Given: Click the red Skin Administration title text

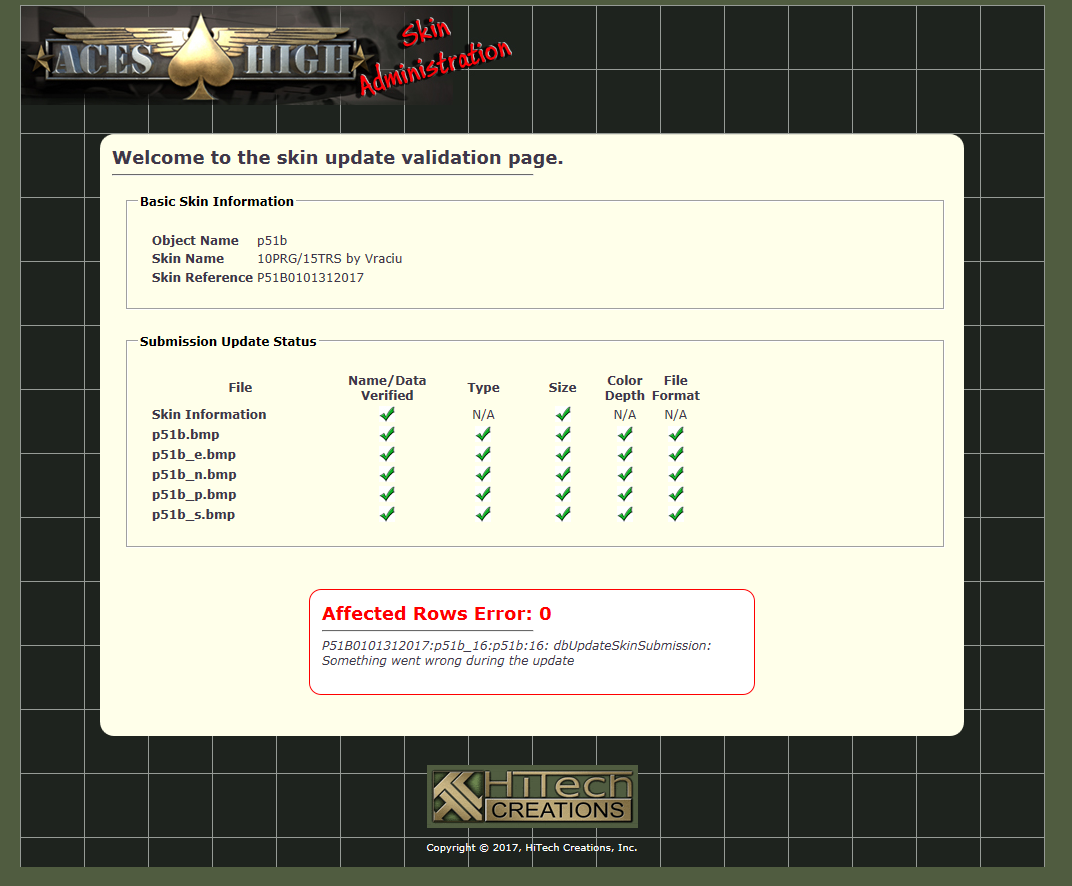Looking at the screenshot, I should (440, 60).
